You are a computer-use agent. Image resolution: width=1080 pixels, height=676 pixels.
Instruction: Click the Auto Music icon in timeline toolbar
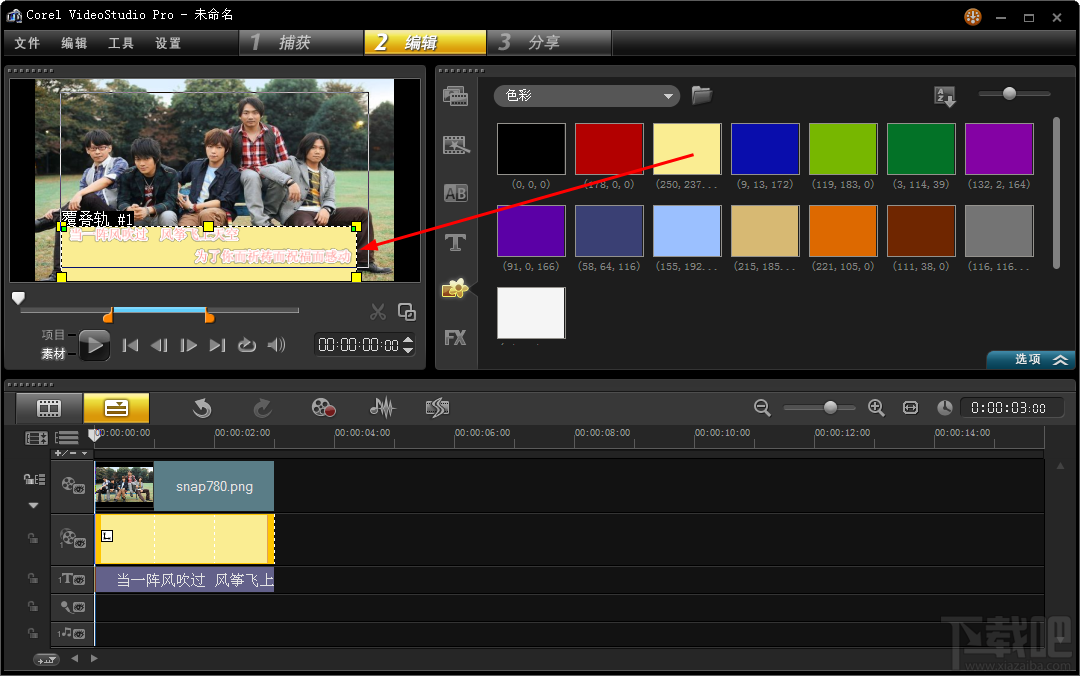coord(437,408)
